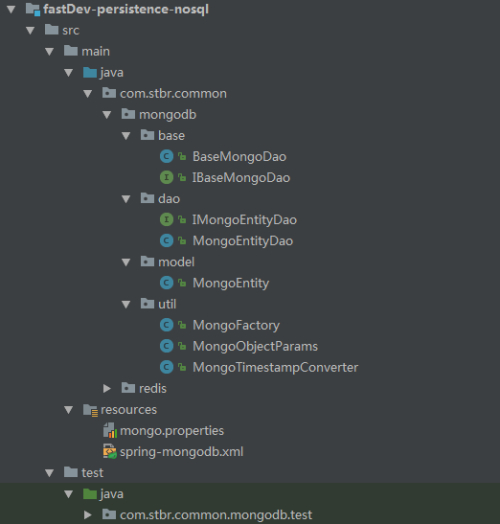
Task: Select the redis package label
Action: (x=153, y=388)
